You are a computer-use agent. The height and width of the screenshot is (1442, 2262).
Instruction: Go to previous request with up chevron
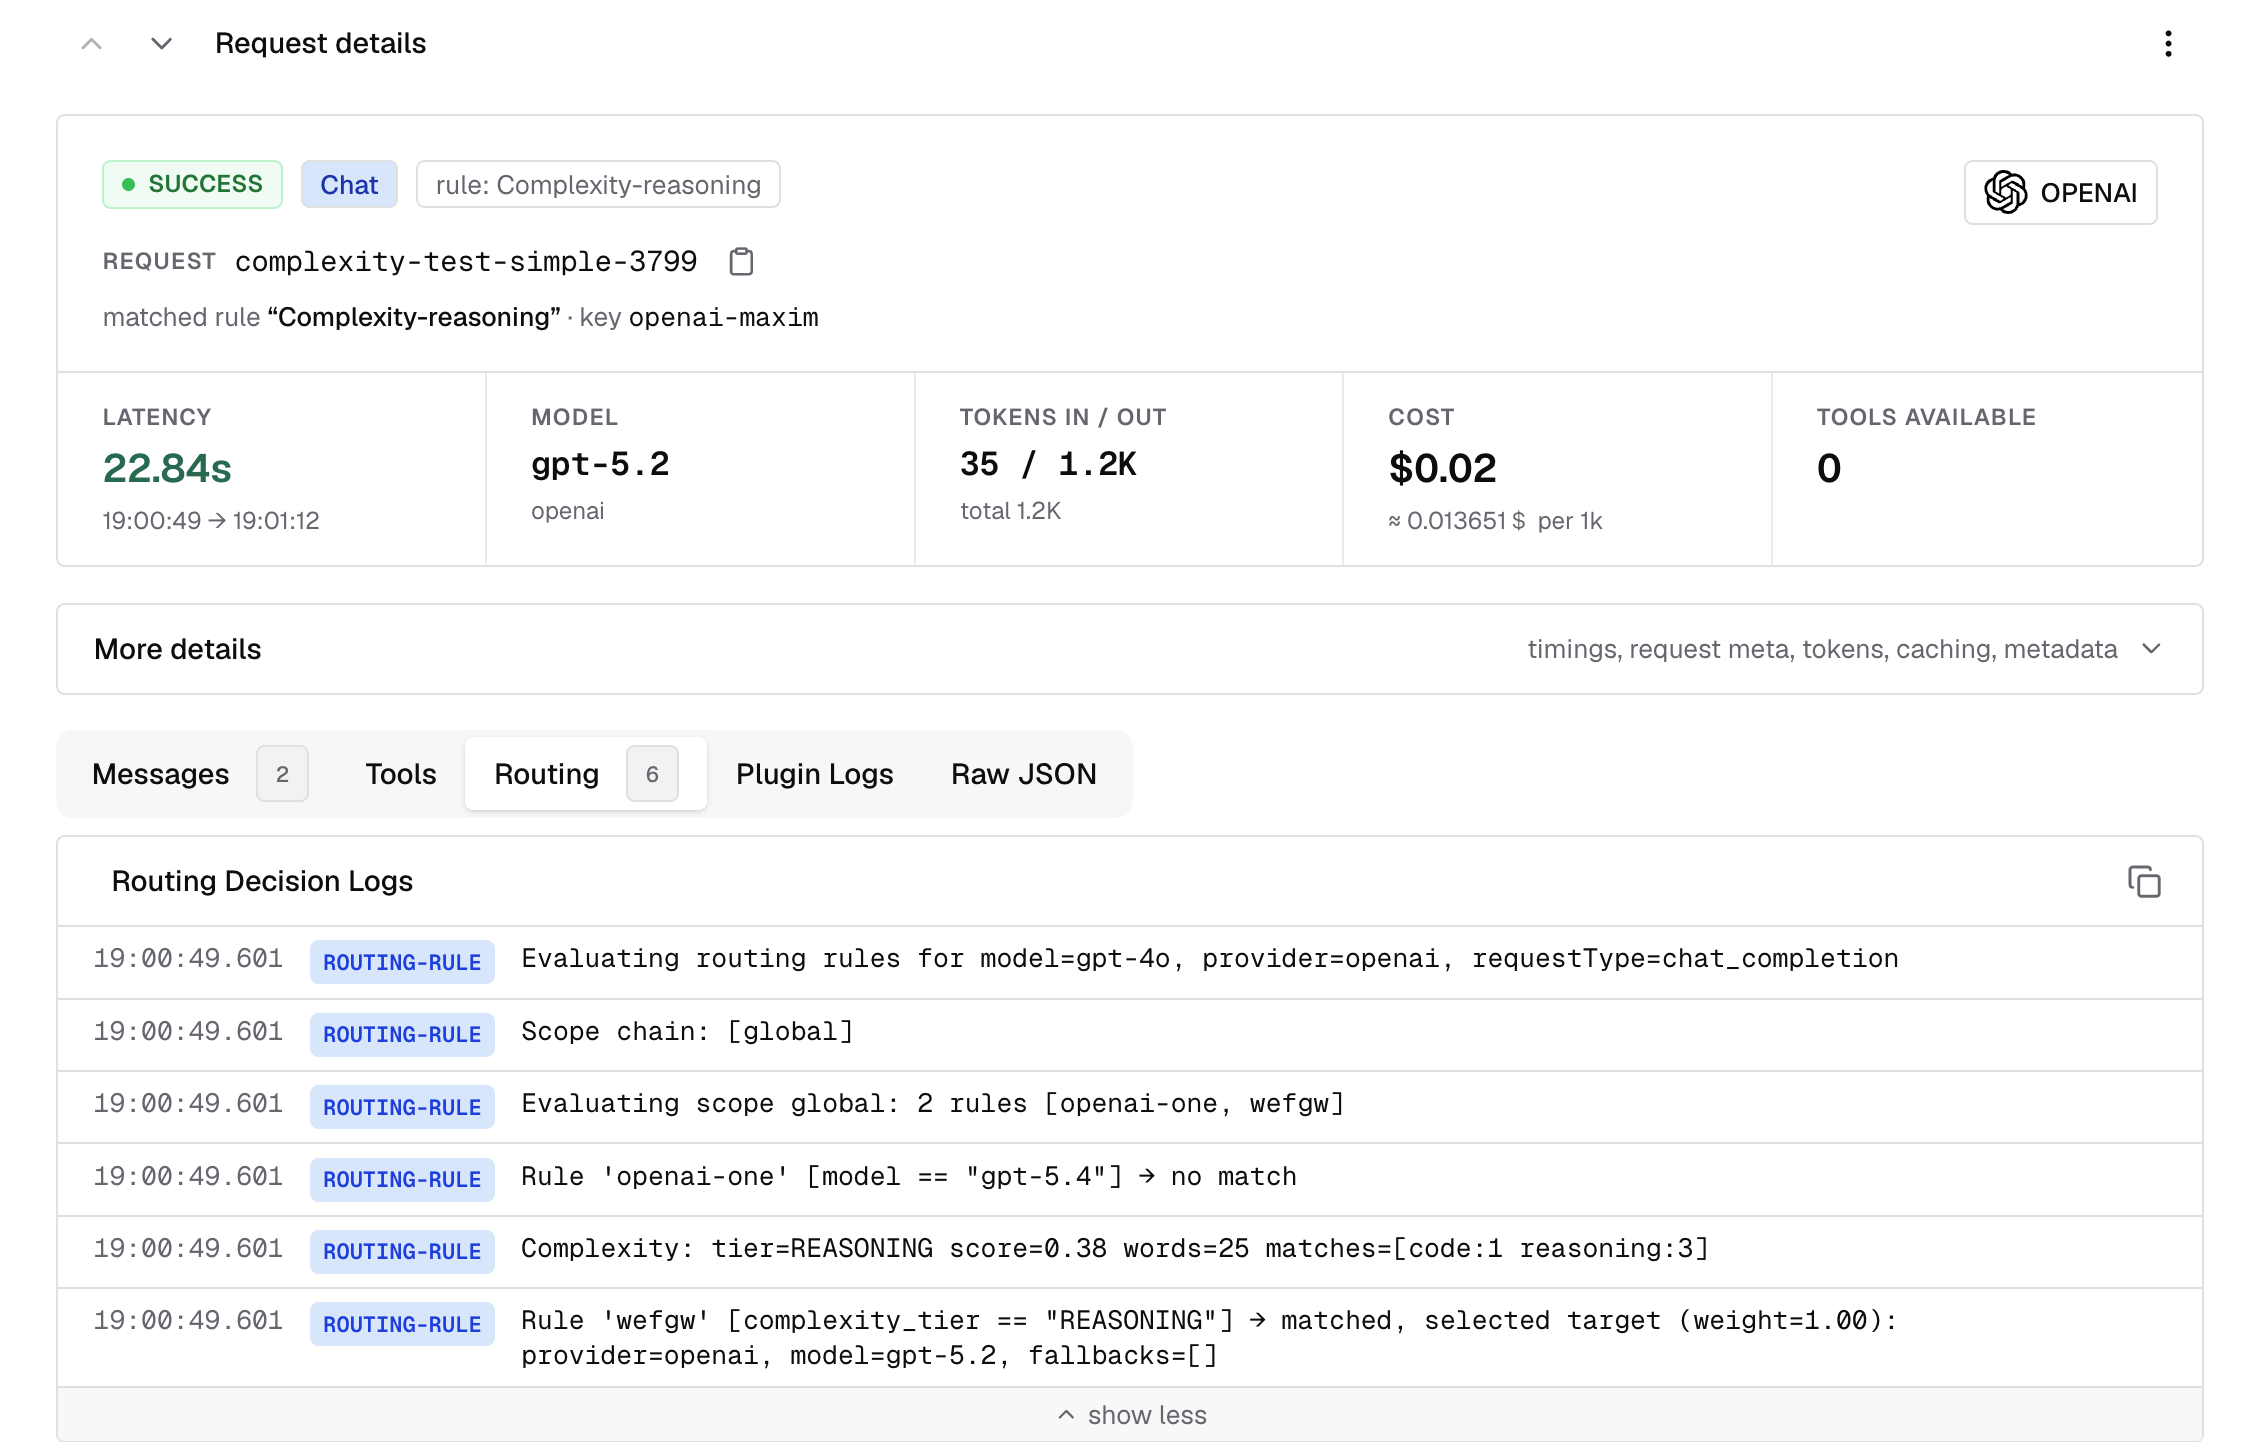coord(92,44)
